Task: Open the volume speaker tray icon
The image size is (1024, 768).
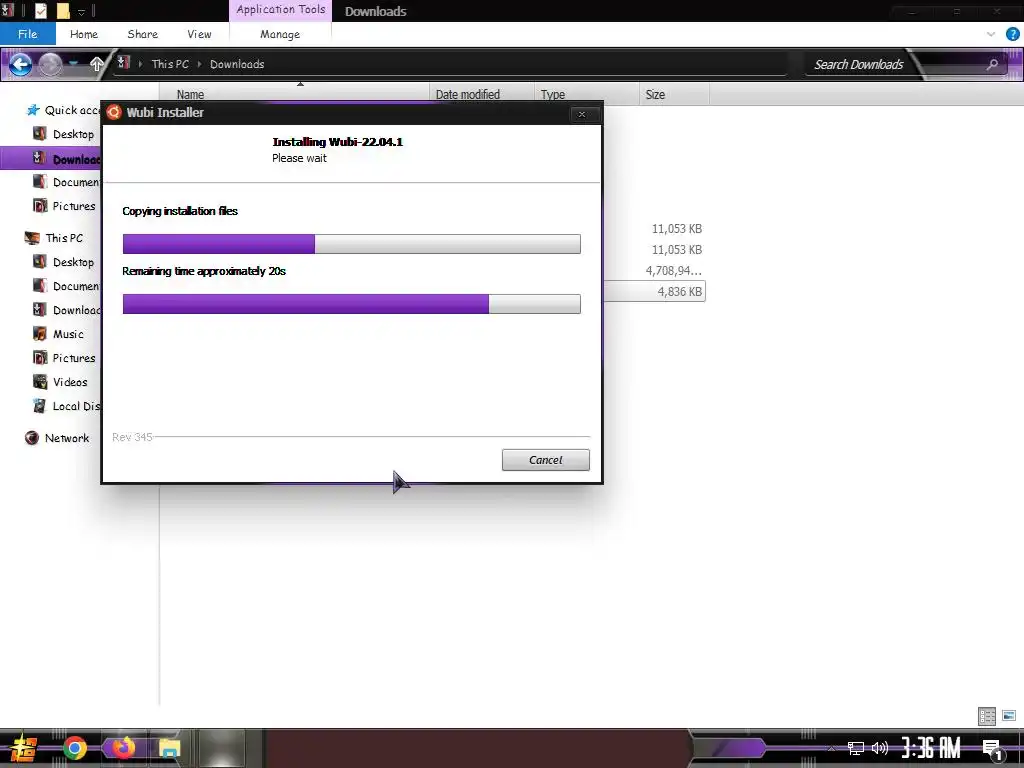Action: (880, 748)
